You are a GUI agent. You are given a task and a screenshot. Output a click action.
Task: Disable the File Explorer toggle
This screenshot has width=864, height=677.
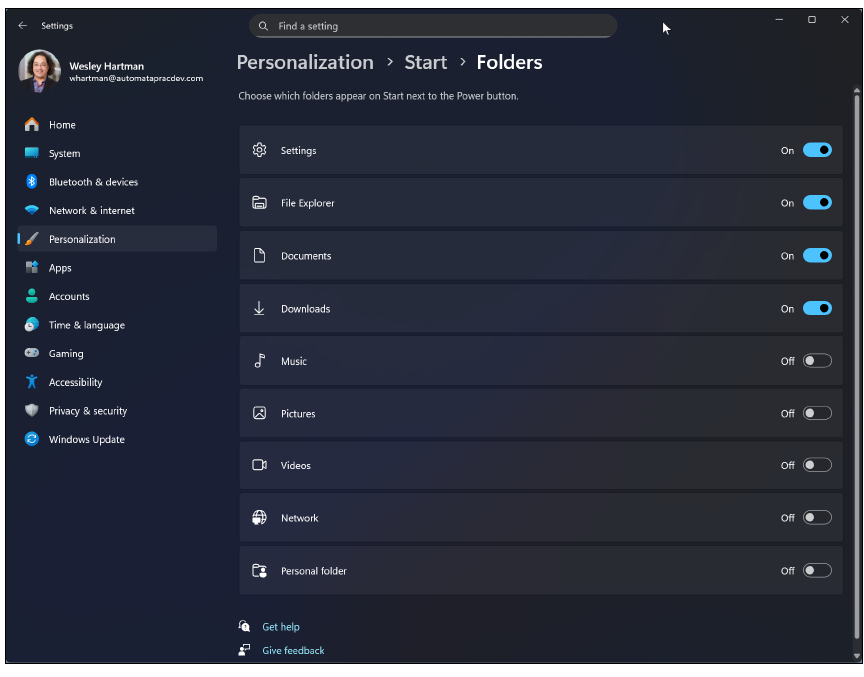pos(817,203)
